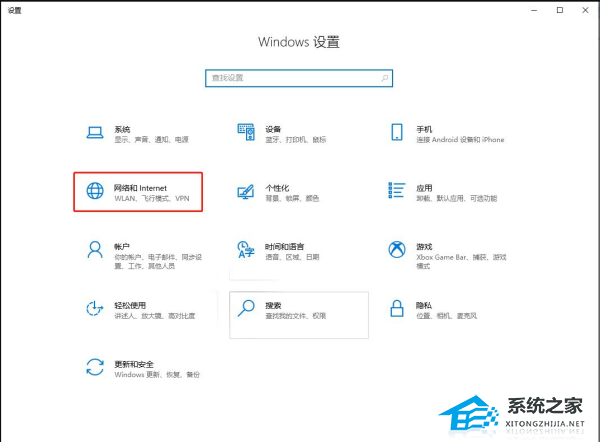Click the Time & Language (时间和语言) icon
This screenshot has width=600, height=442.
point(246,250)
